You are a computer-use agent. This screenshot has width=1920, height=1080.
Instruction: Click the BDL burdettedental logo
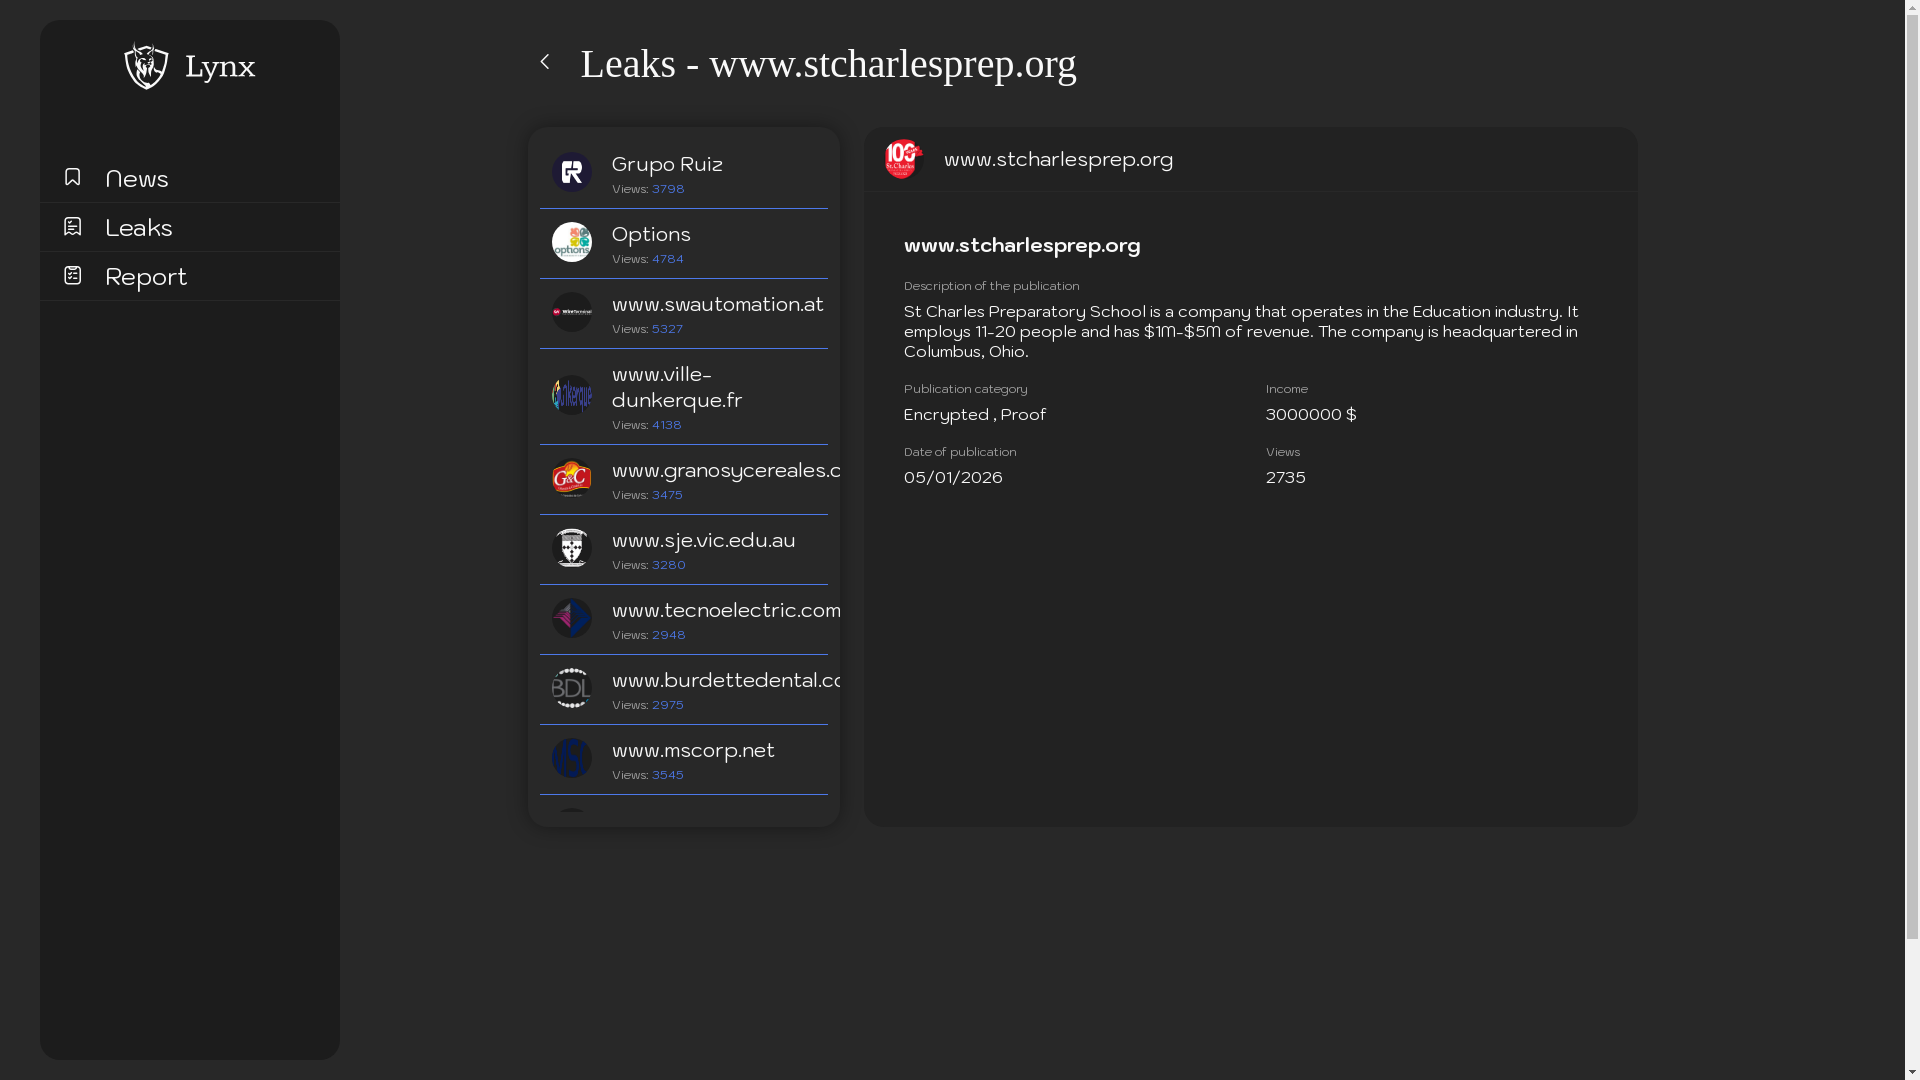[571, 688]
